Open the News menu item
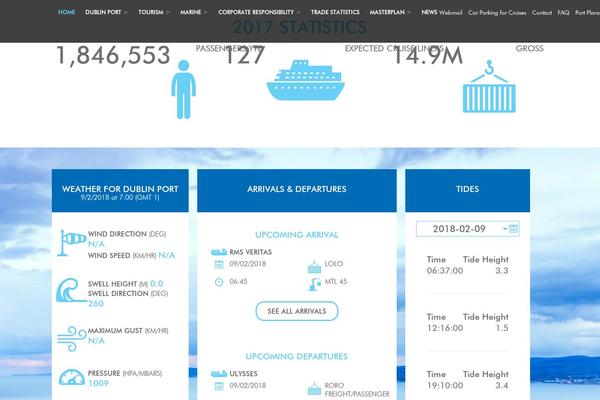The height and width of the screenshot is (400, 600). point(429,12)
